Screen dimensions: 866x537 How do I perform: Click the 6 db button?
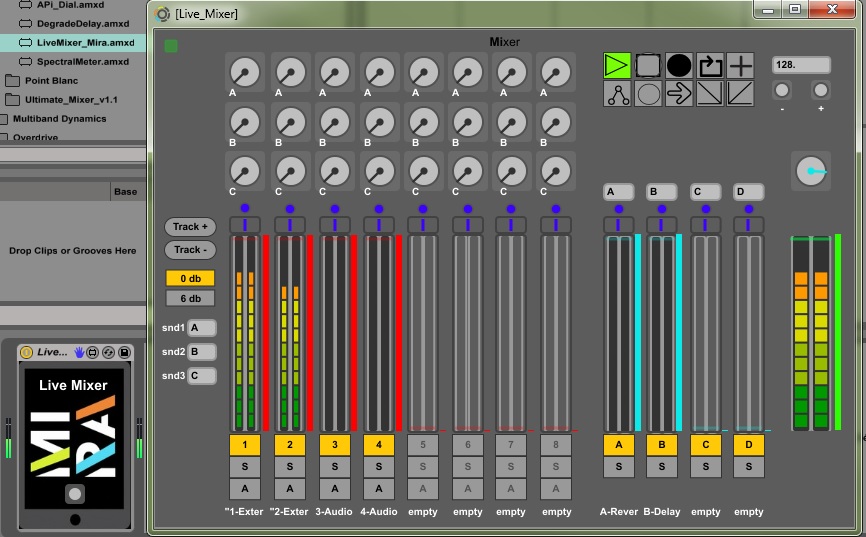[190, 298]
